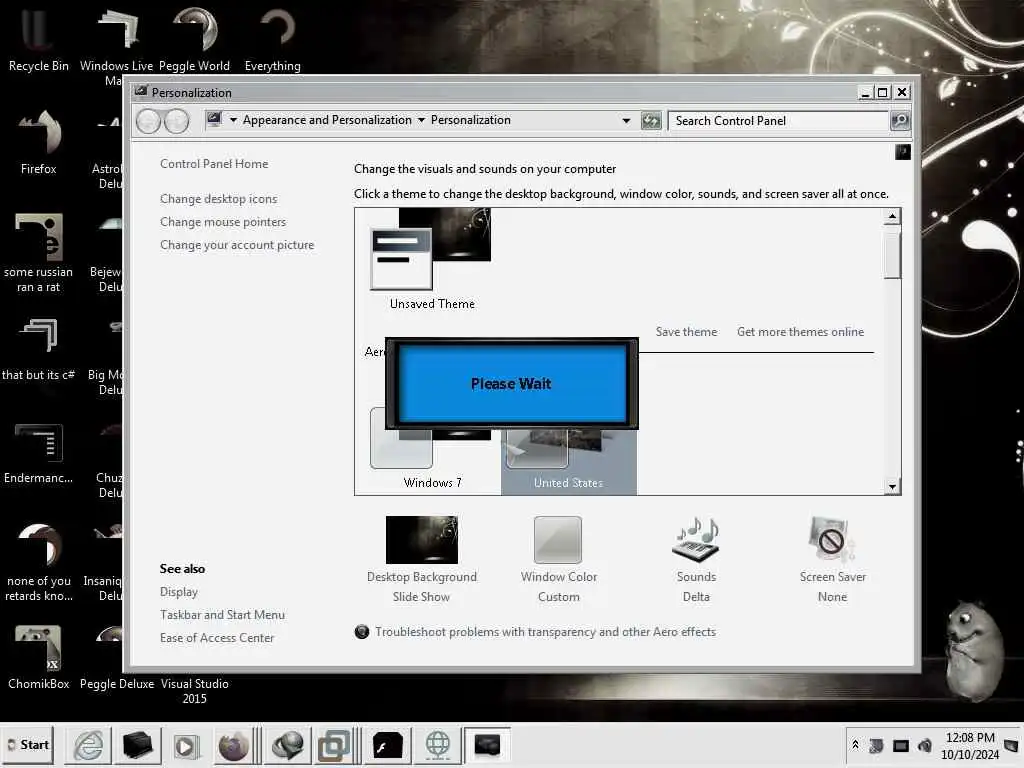Launch the Firefox desktop icon

(39, 142)
